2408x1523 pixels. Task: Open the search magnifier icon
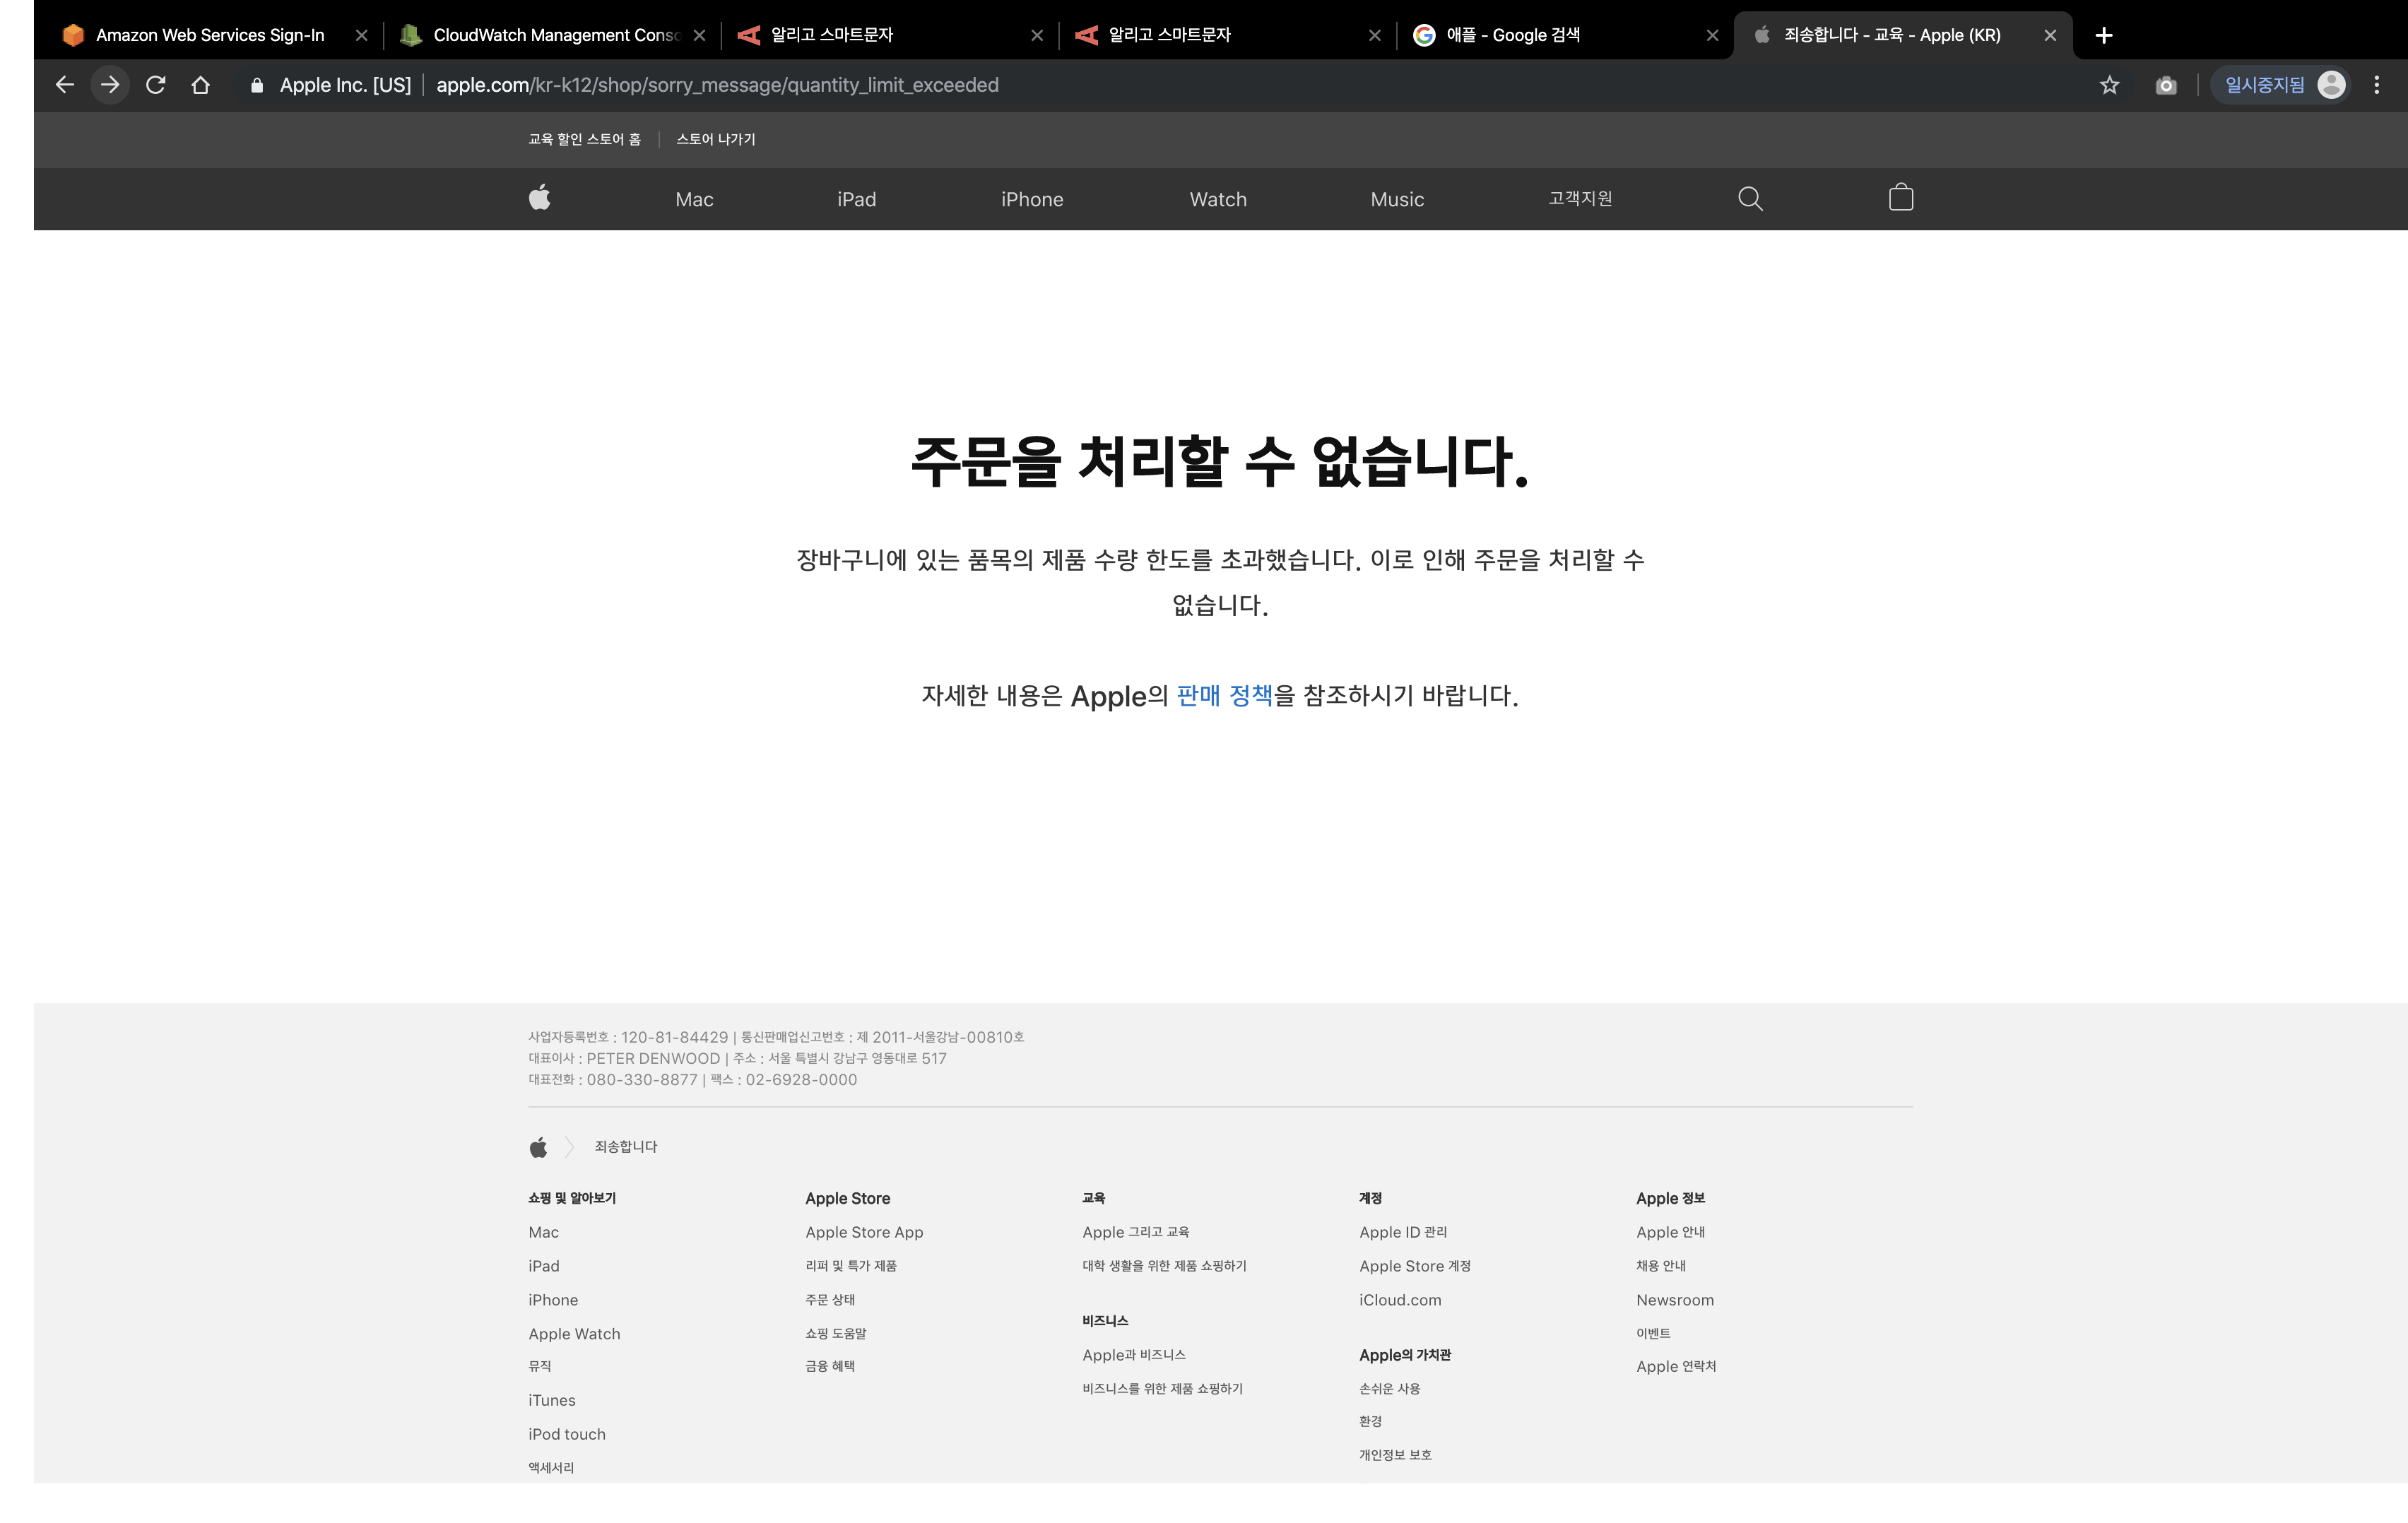pos(1750,198)
